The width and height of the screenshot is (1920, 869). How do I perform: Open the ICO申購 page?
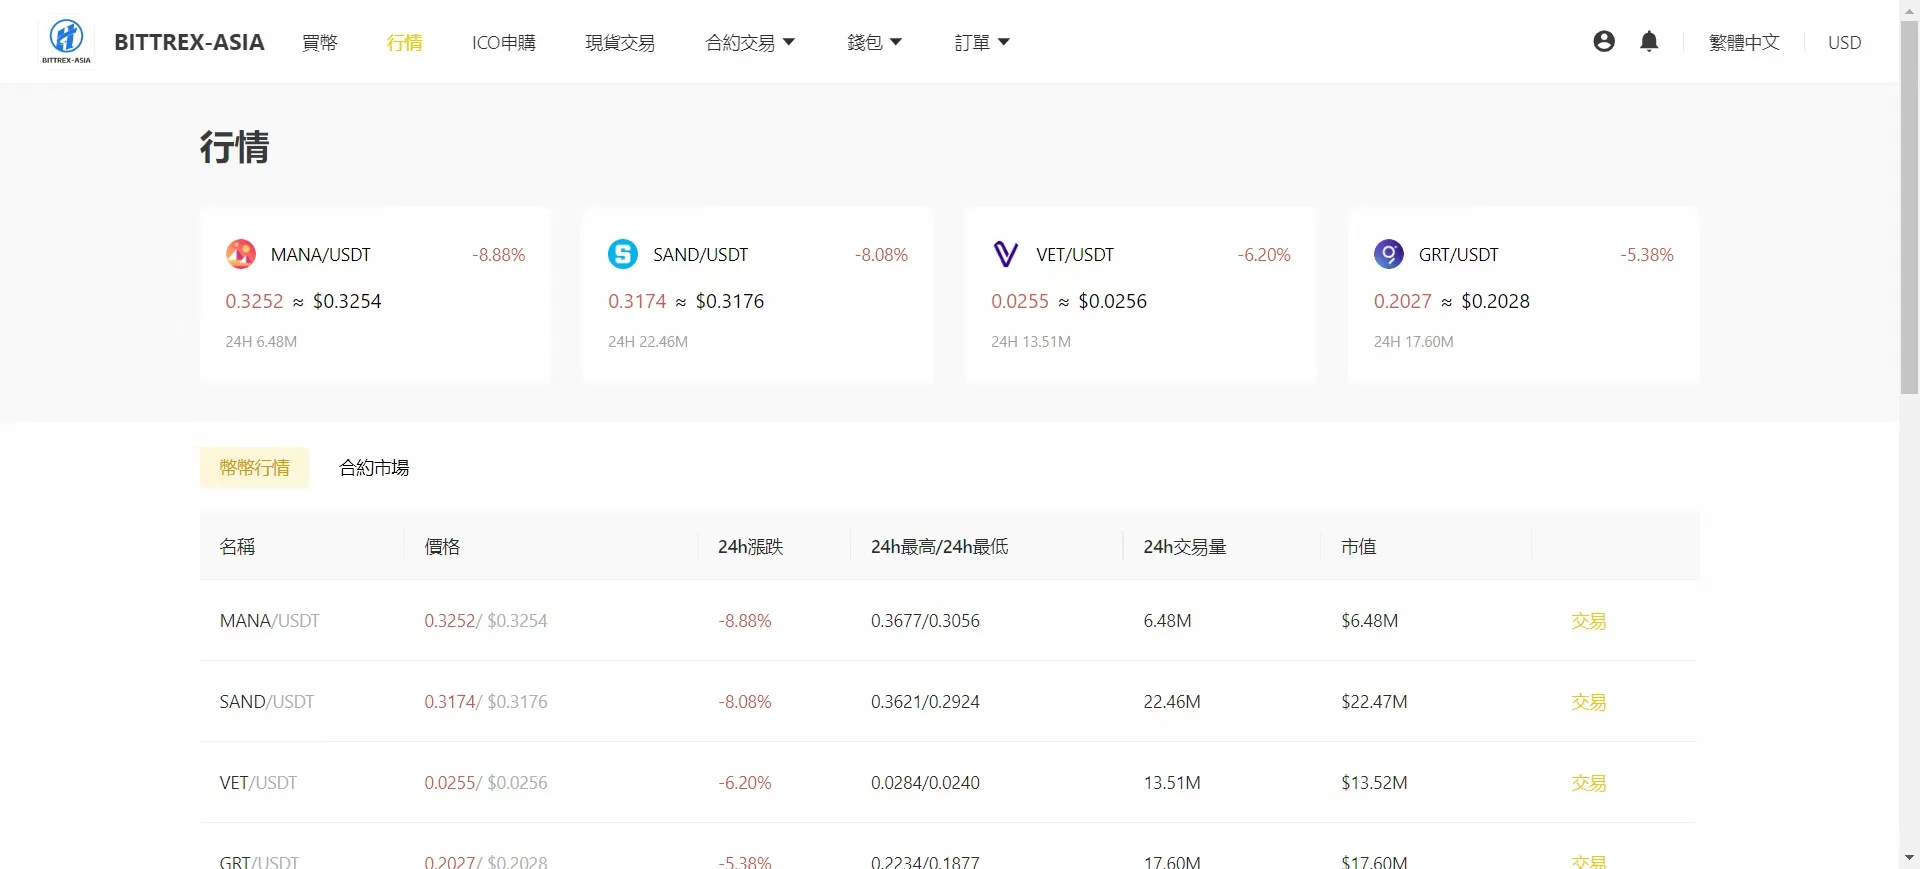[x=504, y=42]
